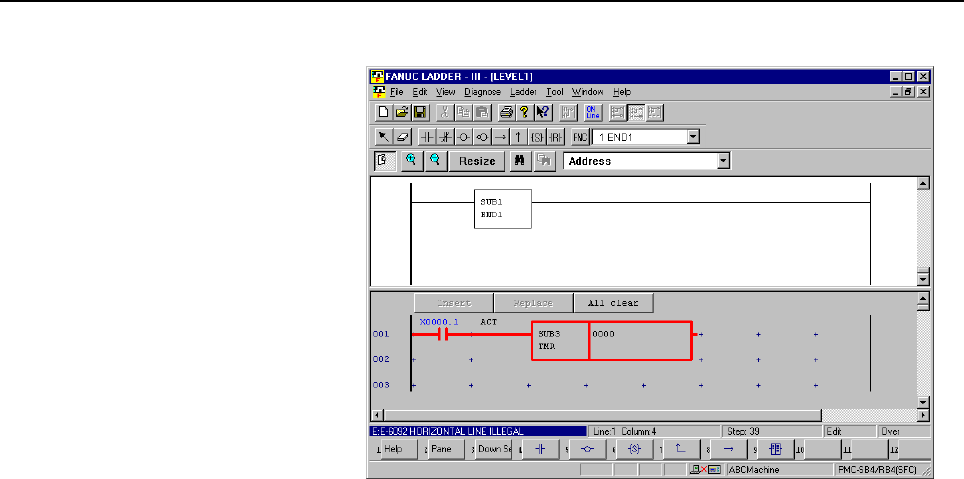The image size is (964, 479).
Task: Click the X0000.1 contact in line 001
Action: tap(441, 335)
